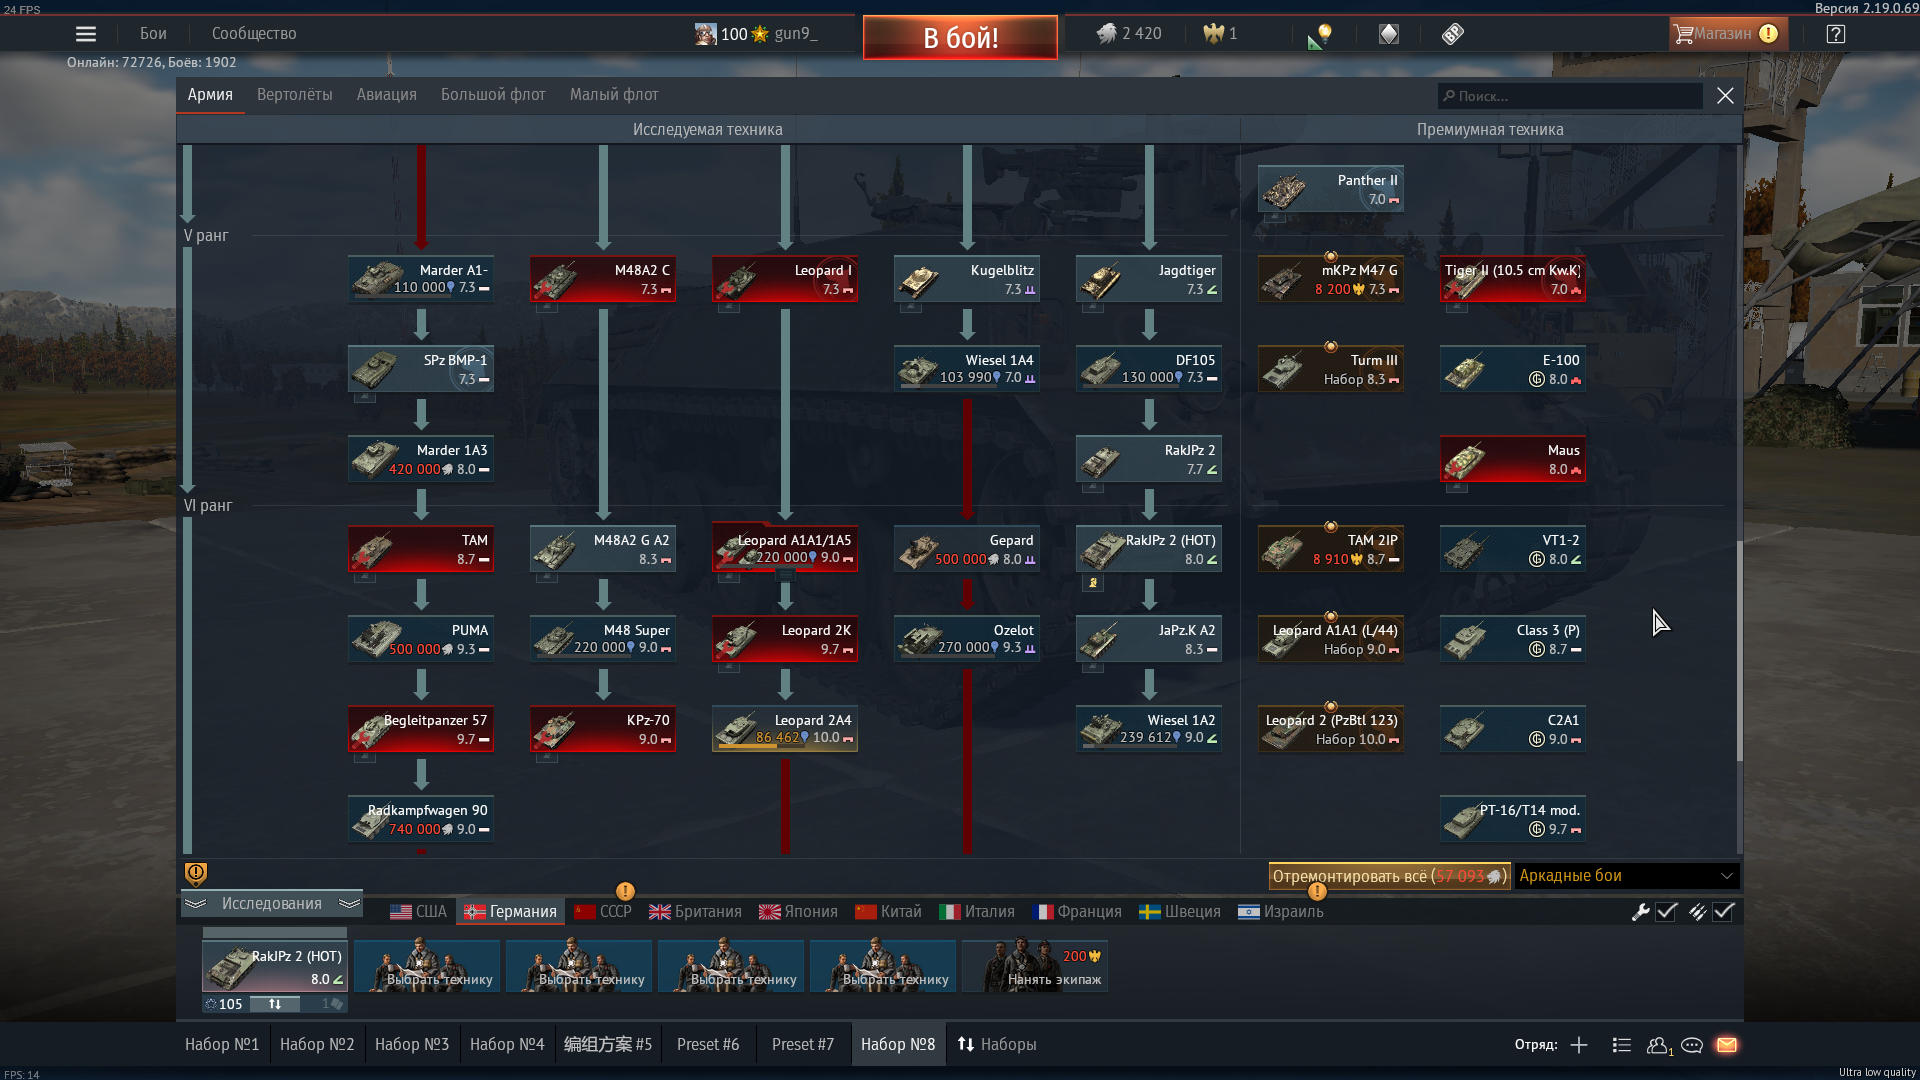Collapse the Исследования panel right chevron
Image resolution: width=1920 pixels, height=1080 pixels.
[349, 904]
